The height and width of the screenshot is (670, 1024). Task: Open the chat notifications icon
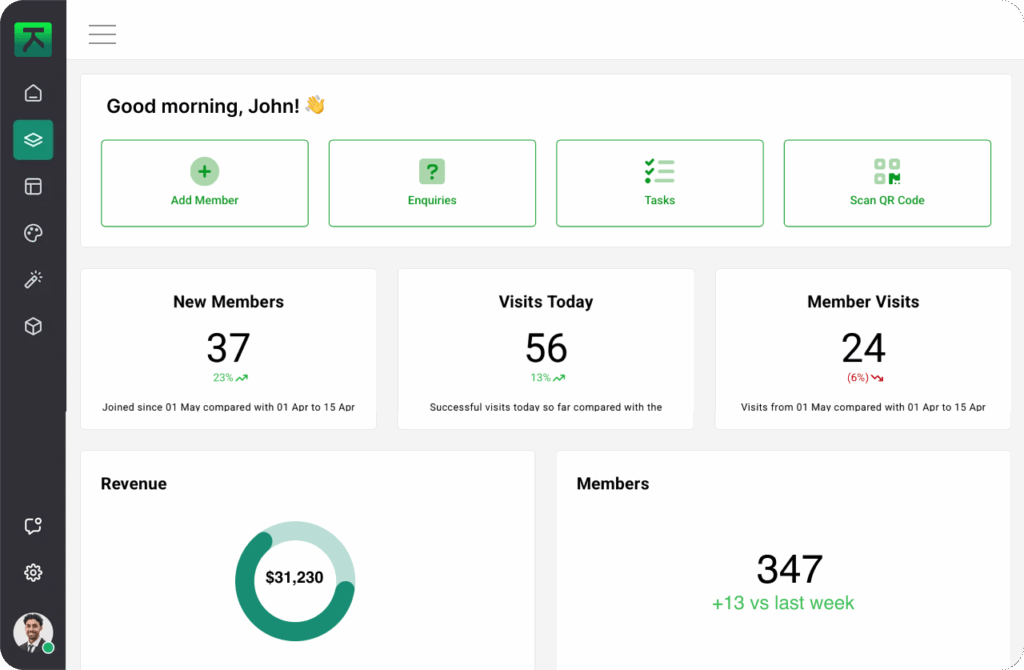click(33, 525)
